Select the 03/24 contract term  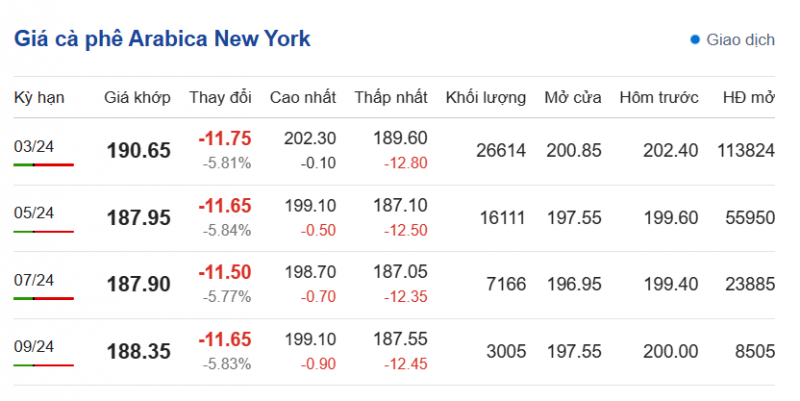(x=34, y=146)
